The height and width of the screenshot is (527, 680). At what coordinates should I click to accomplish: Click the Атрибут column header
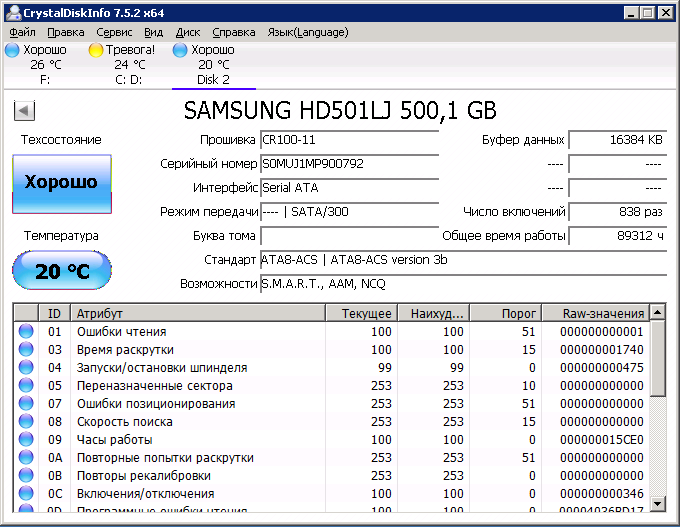click(x=198, y=313)
